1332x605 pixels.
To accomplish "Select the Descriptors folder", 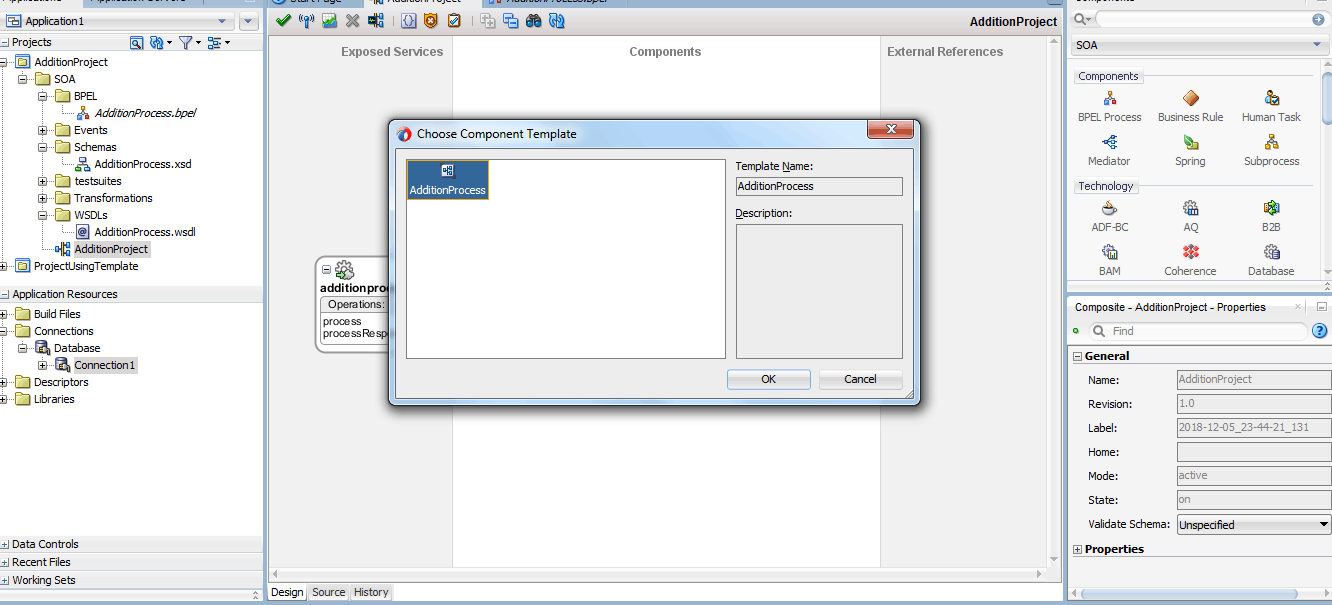I will (61, 382).
